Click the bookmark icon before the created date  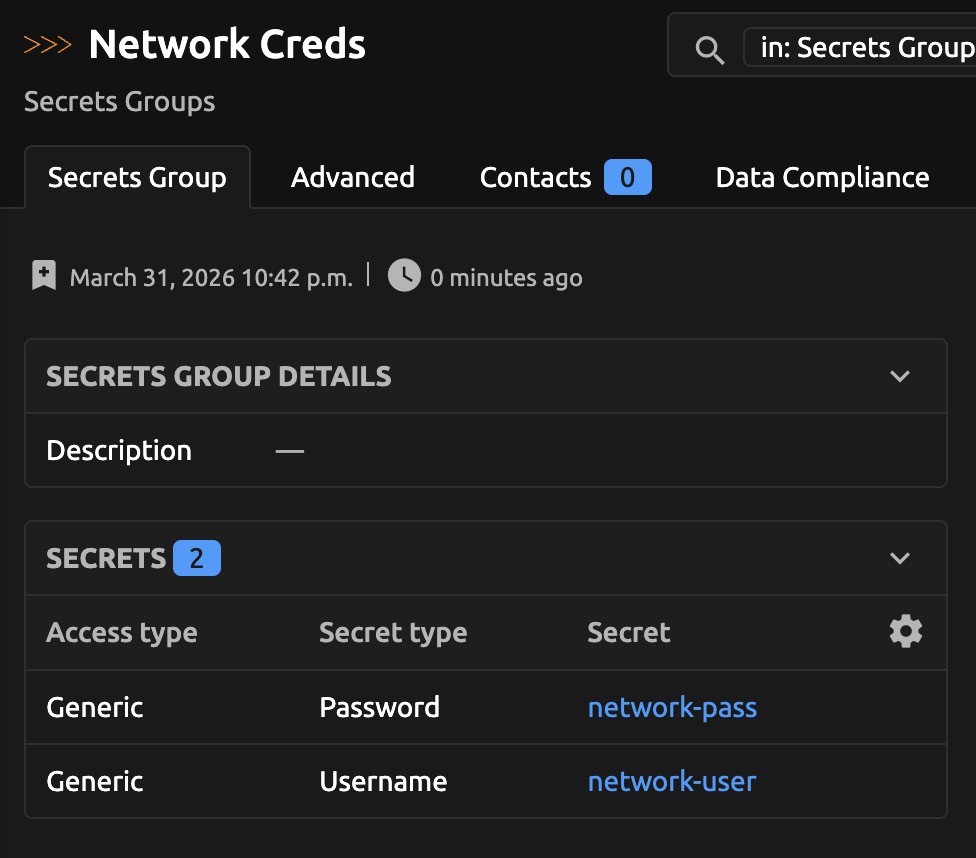[x=44, y=276]
